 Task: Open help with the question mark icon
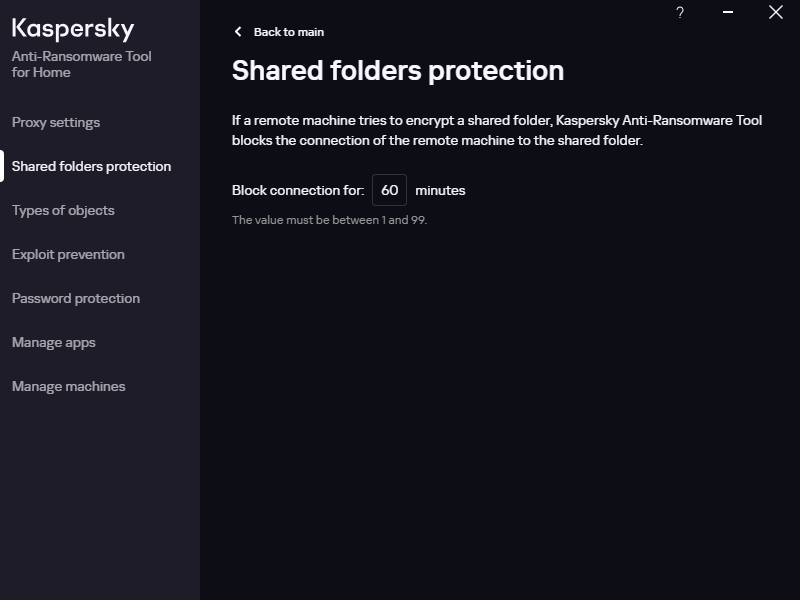pyautogui.click(x=680, y=13)
